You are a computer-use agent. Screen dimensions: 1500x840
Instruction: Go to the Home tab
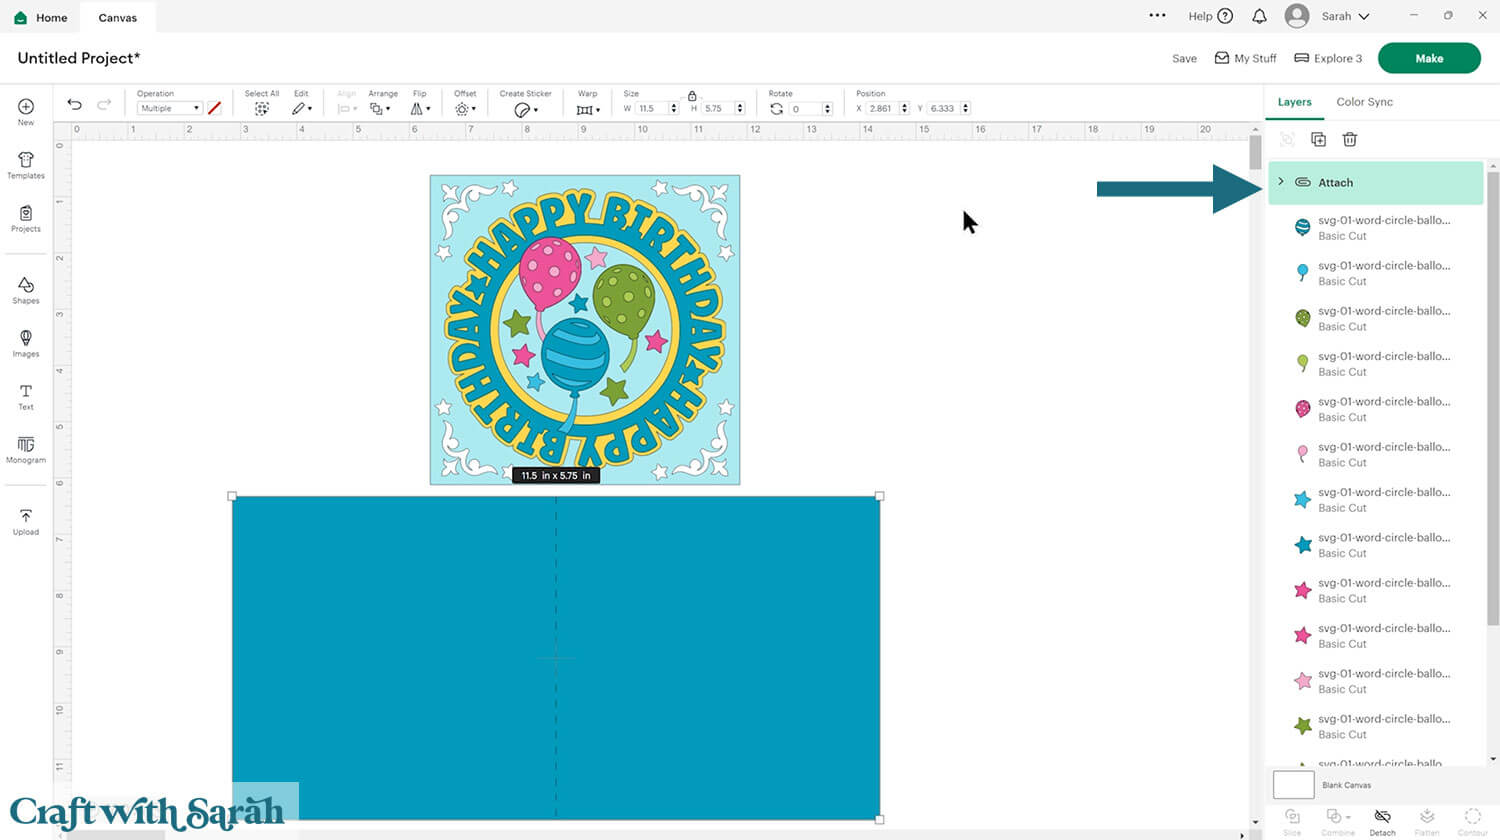click(x=41, y=17)
